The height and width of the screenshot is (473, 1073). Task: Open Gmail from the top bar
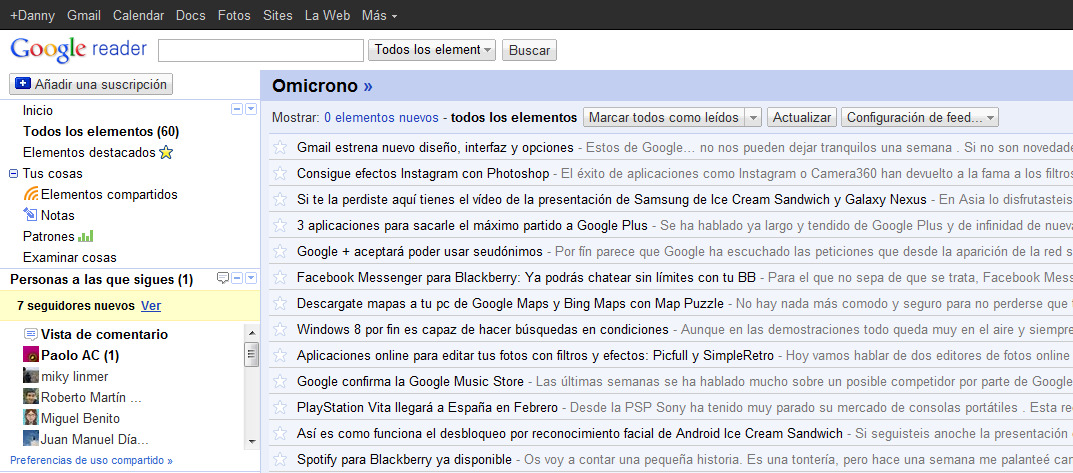[x=84, y=15]
